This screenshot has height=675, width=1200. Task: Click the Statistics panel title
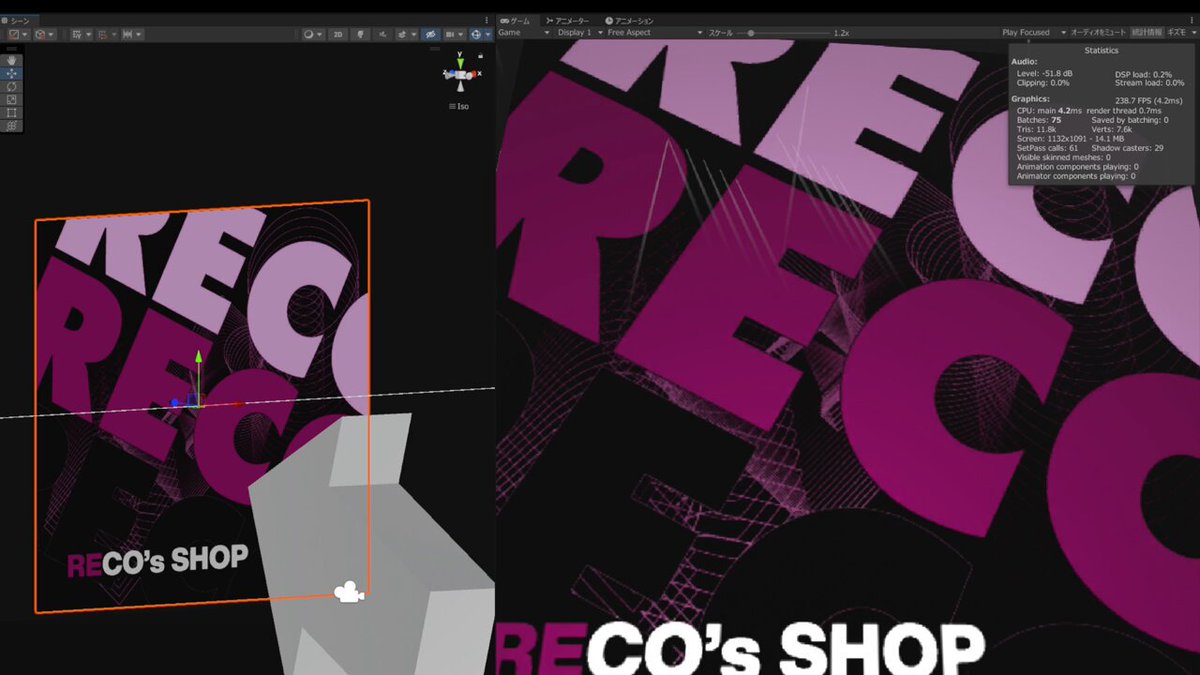point(1101,50)
